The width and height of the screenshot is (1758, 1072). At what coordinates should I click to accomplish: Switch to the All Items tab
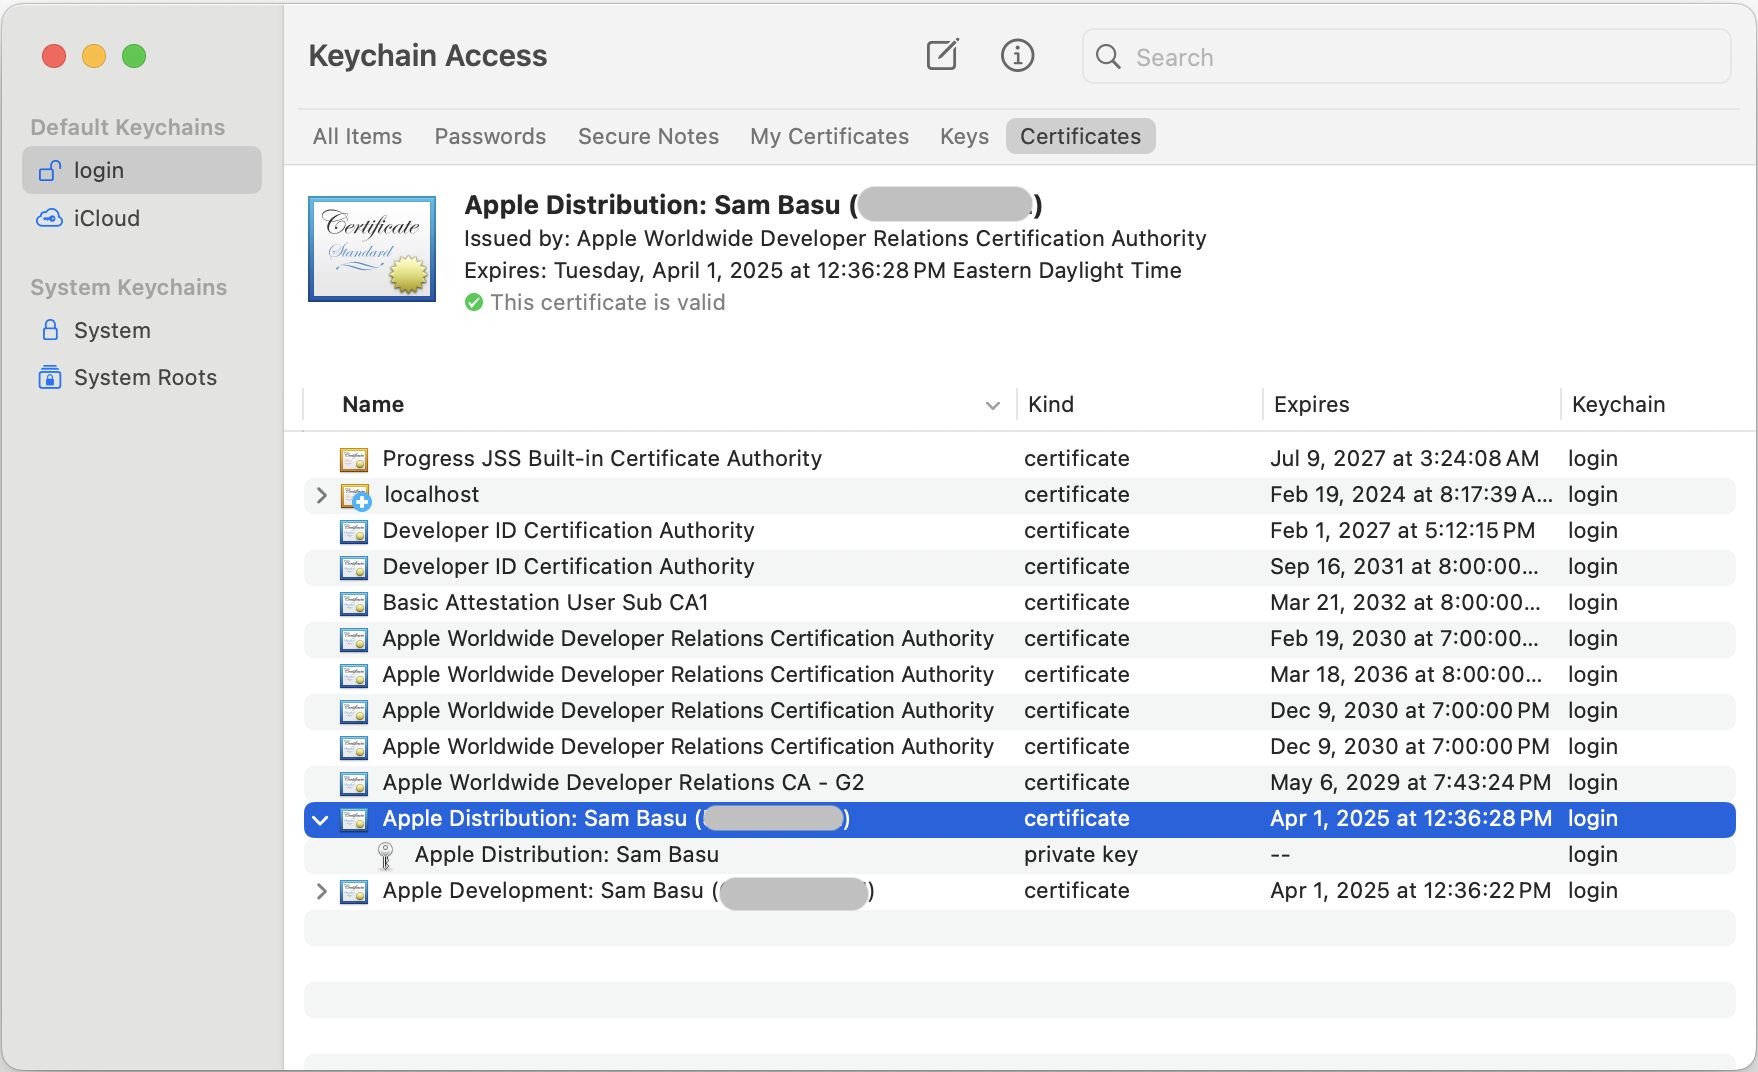pyautogui.click(x=357, y=136)
